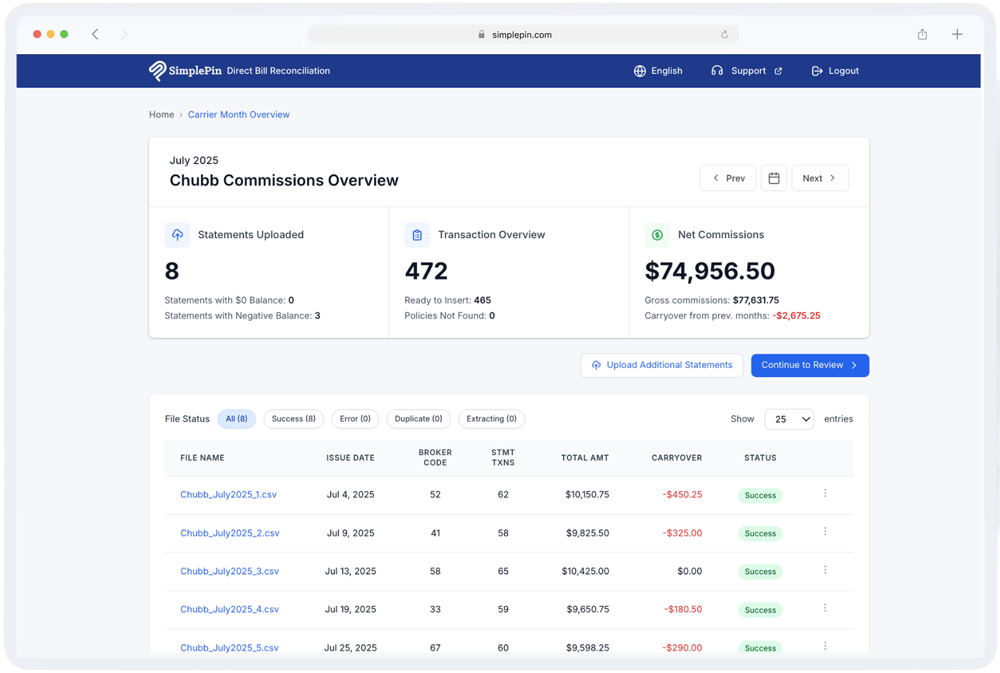The width and height of the screenshot is (1000, 673).
Task: Click Net Commissions total $74,956.50
Action: 709,271
